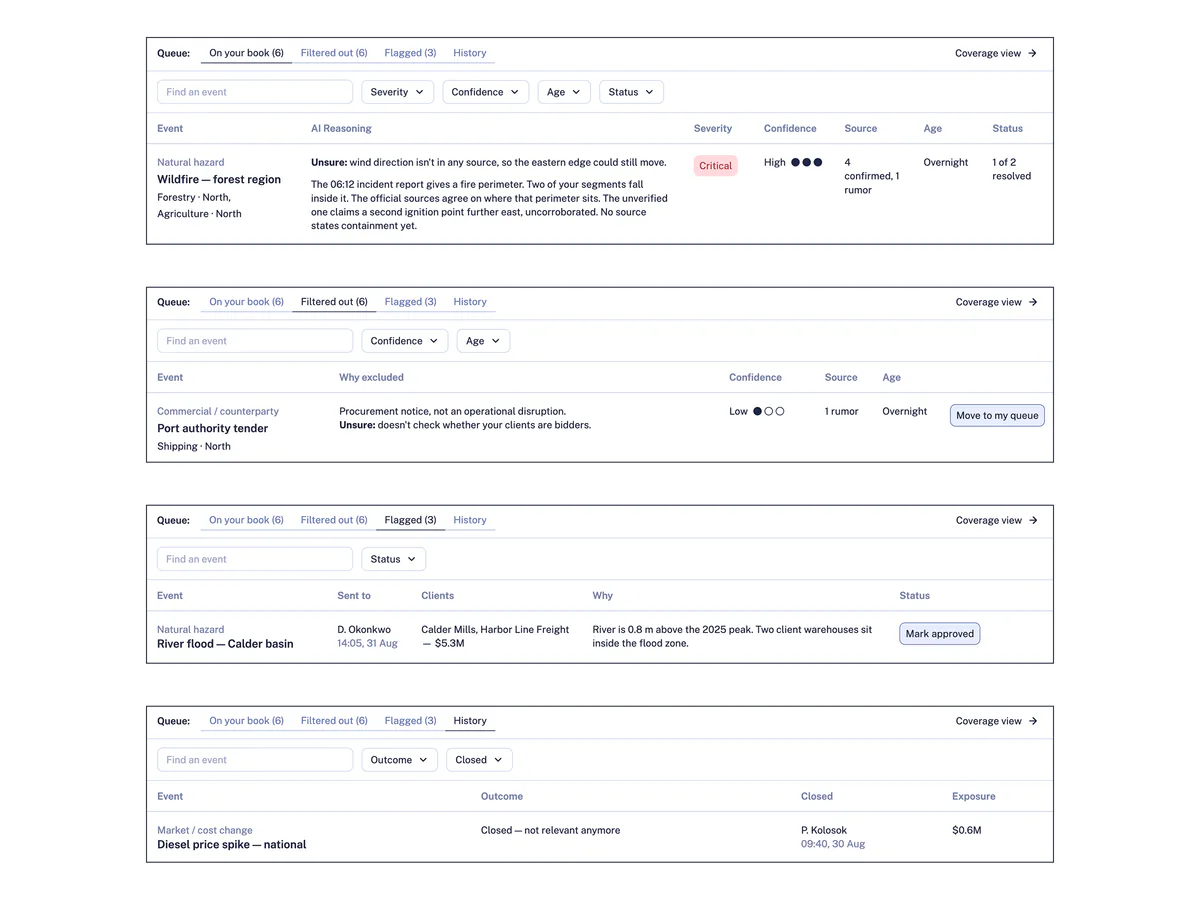Click the Exposure column header
Viewport: 1200px width, 900px height.
974,797
